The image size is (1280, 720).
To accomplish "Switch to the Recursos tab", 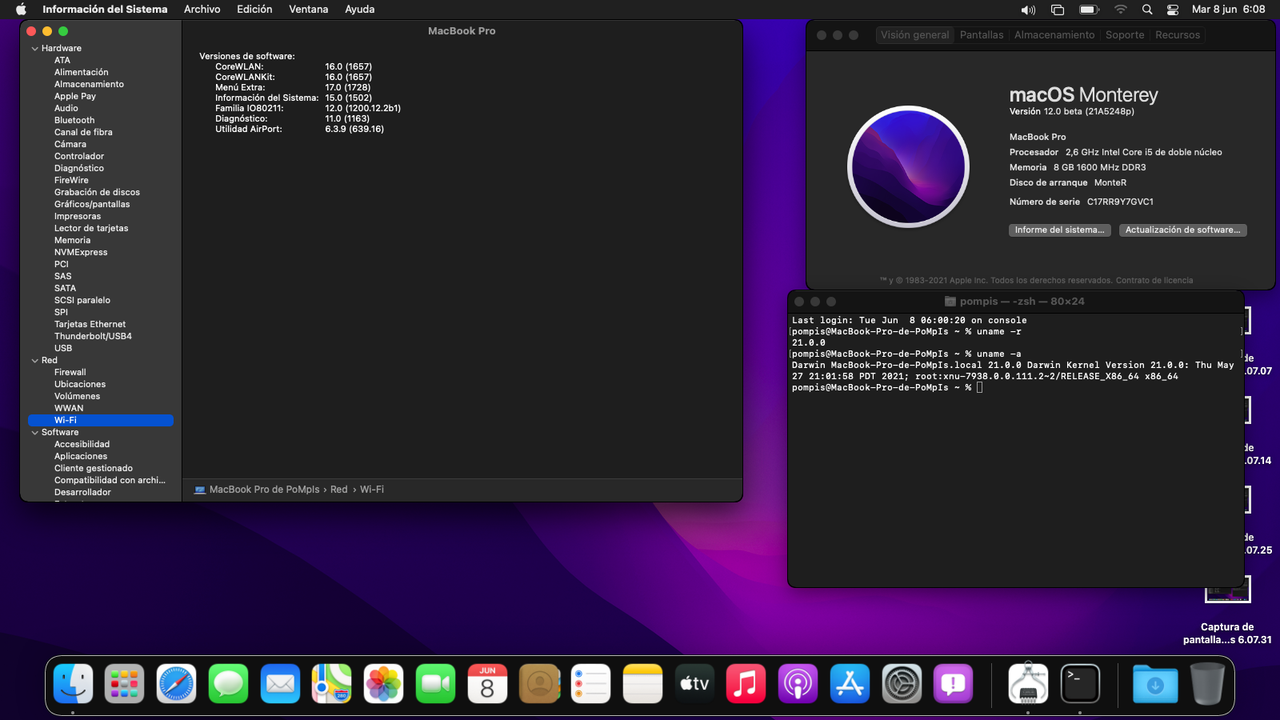I will click(1177, 34).
